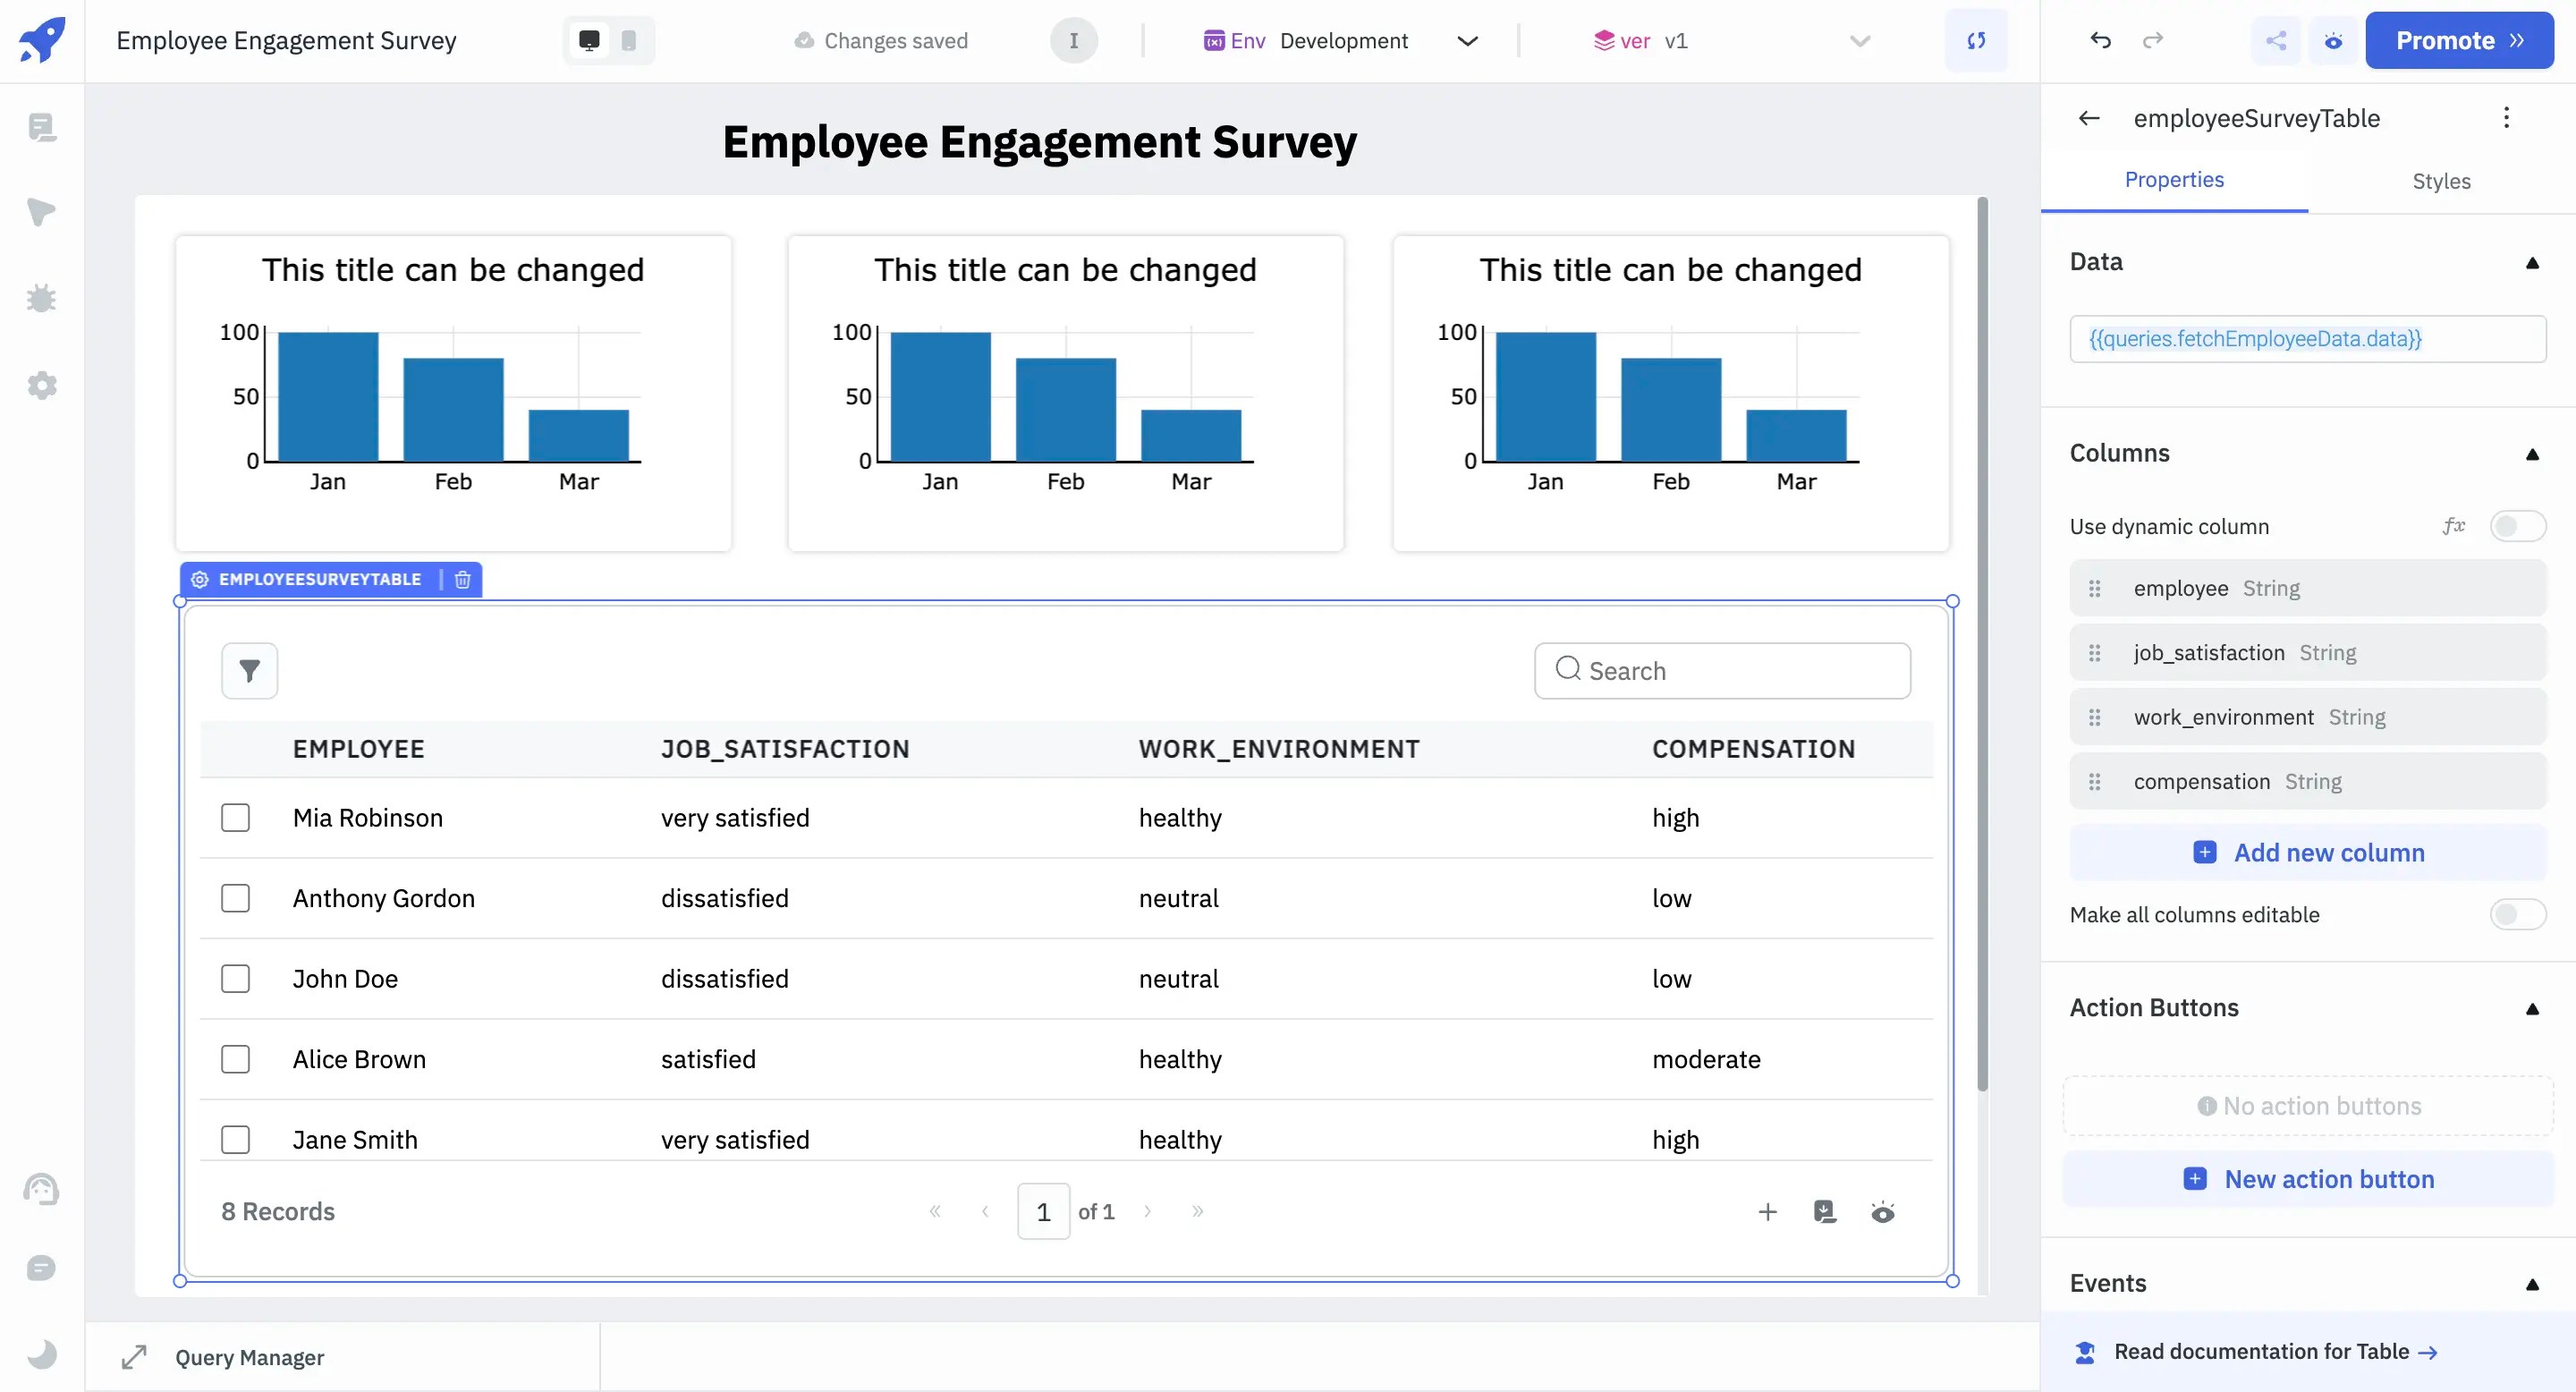The width and height of the screenshot is (2576, 1392).
Task: Open the Properties tab
Action: (x=2175, y=181)
